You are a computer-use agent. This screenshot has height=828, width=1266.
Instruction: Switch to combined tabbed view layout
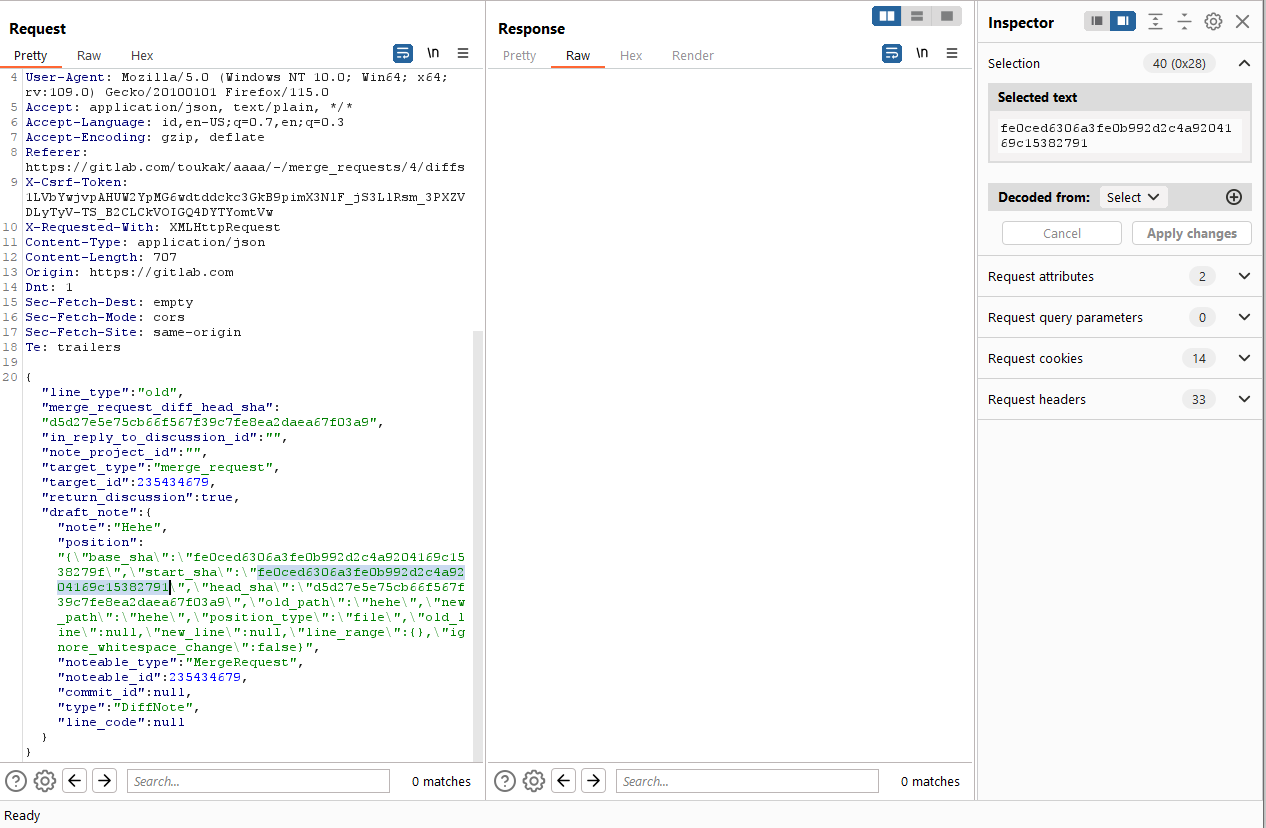[946, 16]
